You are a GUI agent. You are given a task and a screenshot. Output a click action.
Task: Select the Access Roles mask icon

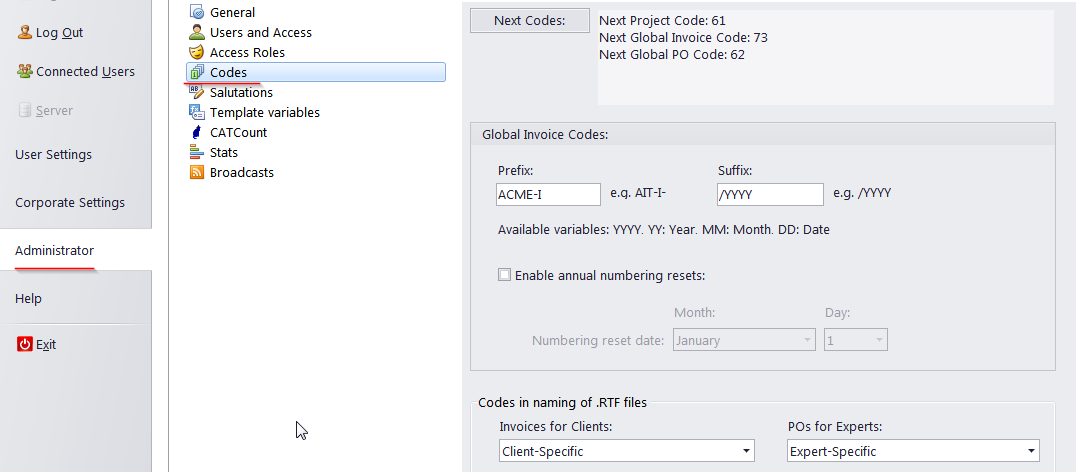pyautogui.click(x=197, y=52)
